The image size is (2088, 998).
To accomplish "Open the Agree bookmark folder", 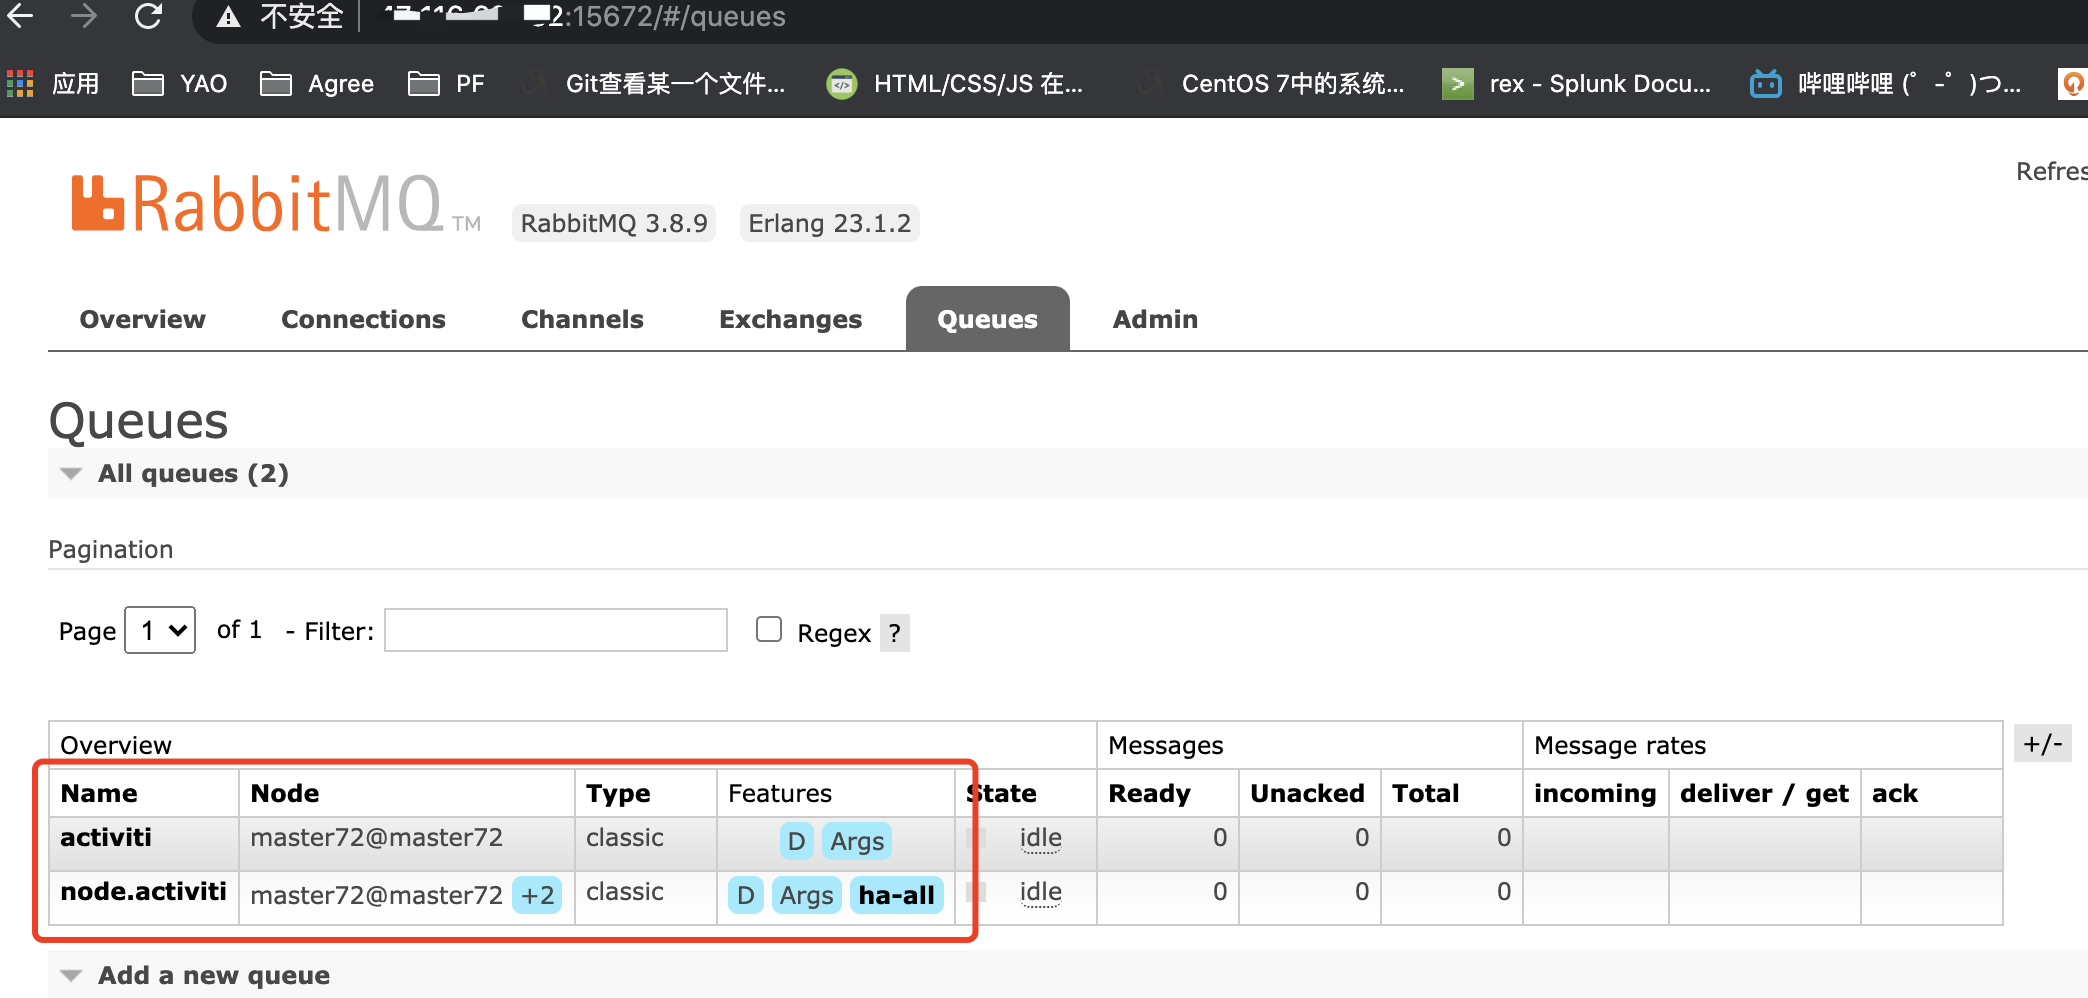I will (x=317, y=83).
